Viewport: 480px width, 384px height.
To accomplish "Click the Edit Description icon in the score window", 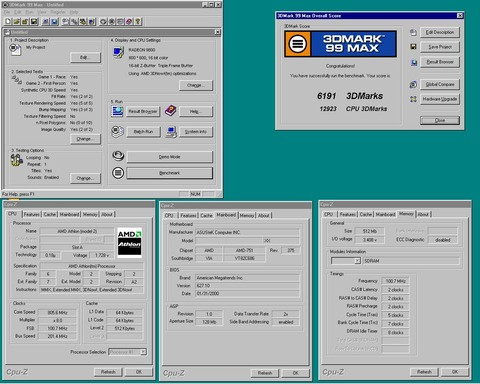I will [x=413, y=32].
